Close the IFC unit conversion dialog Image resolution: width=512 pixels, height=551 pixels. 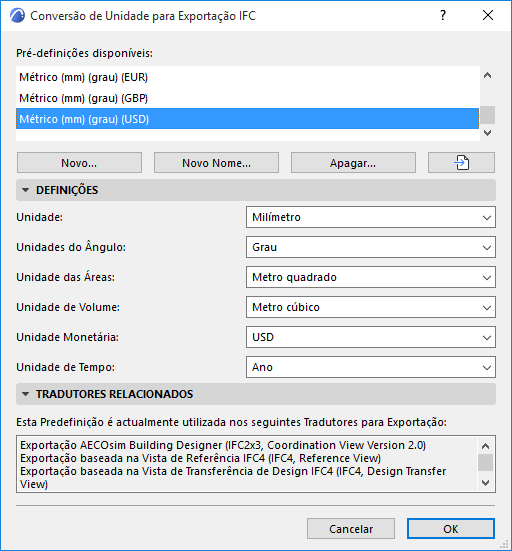tap(488, 15)
